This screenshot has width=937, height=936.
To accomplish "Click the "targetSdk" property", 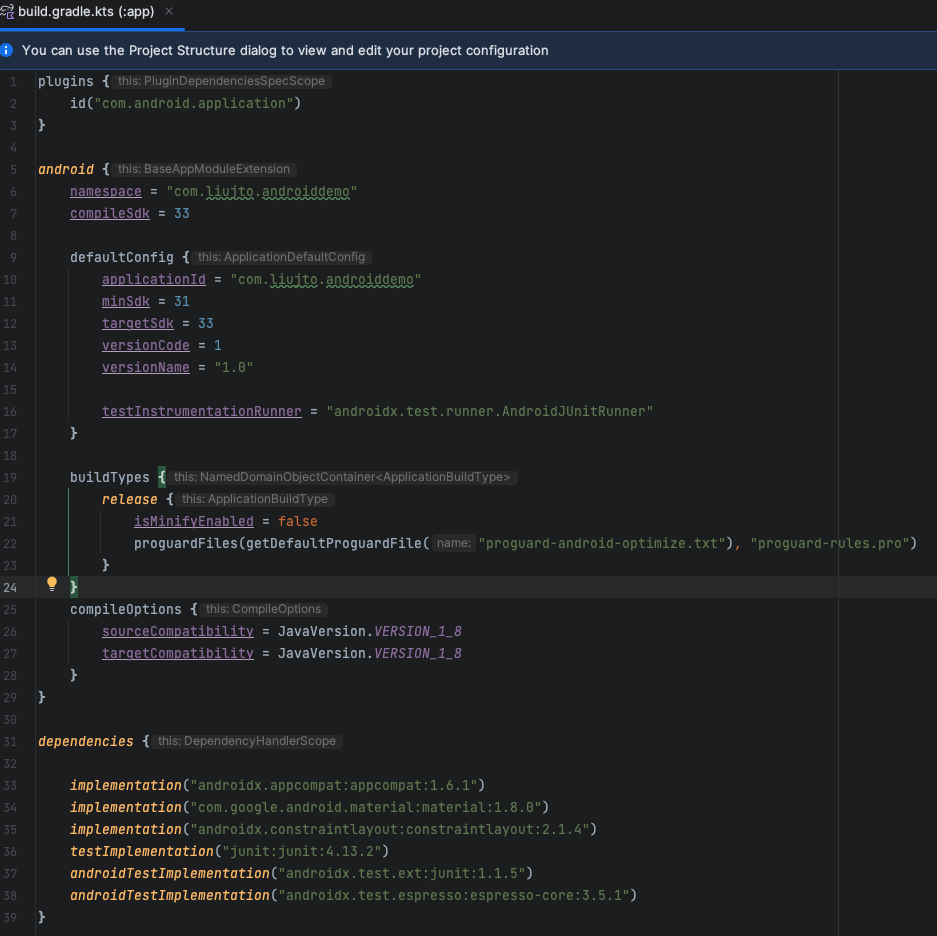I will pyautogui.click(x=138, y=323).
